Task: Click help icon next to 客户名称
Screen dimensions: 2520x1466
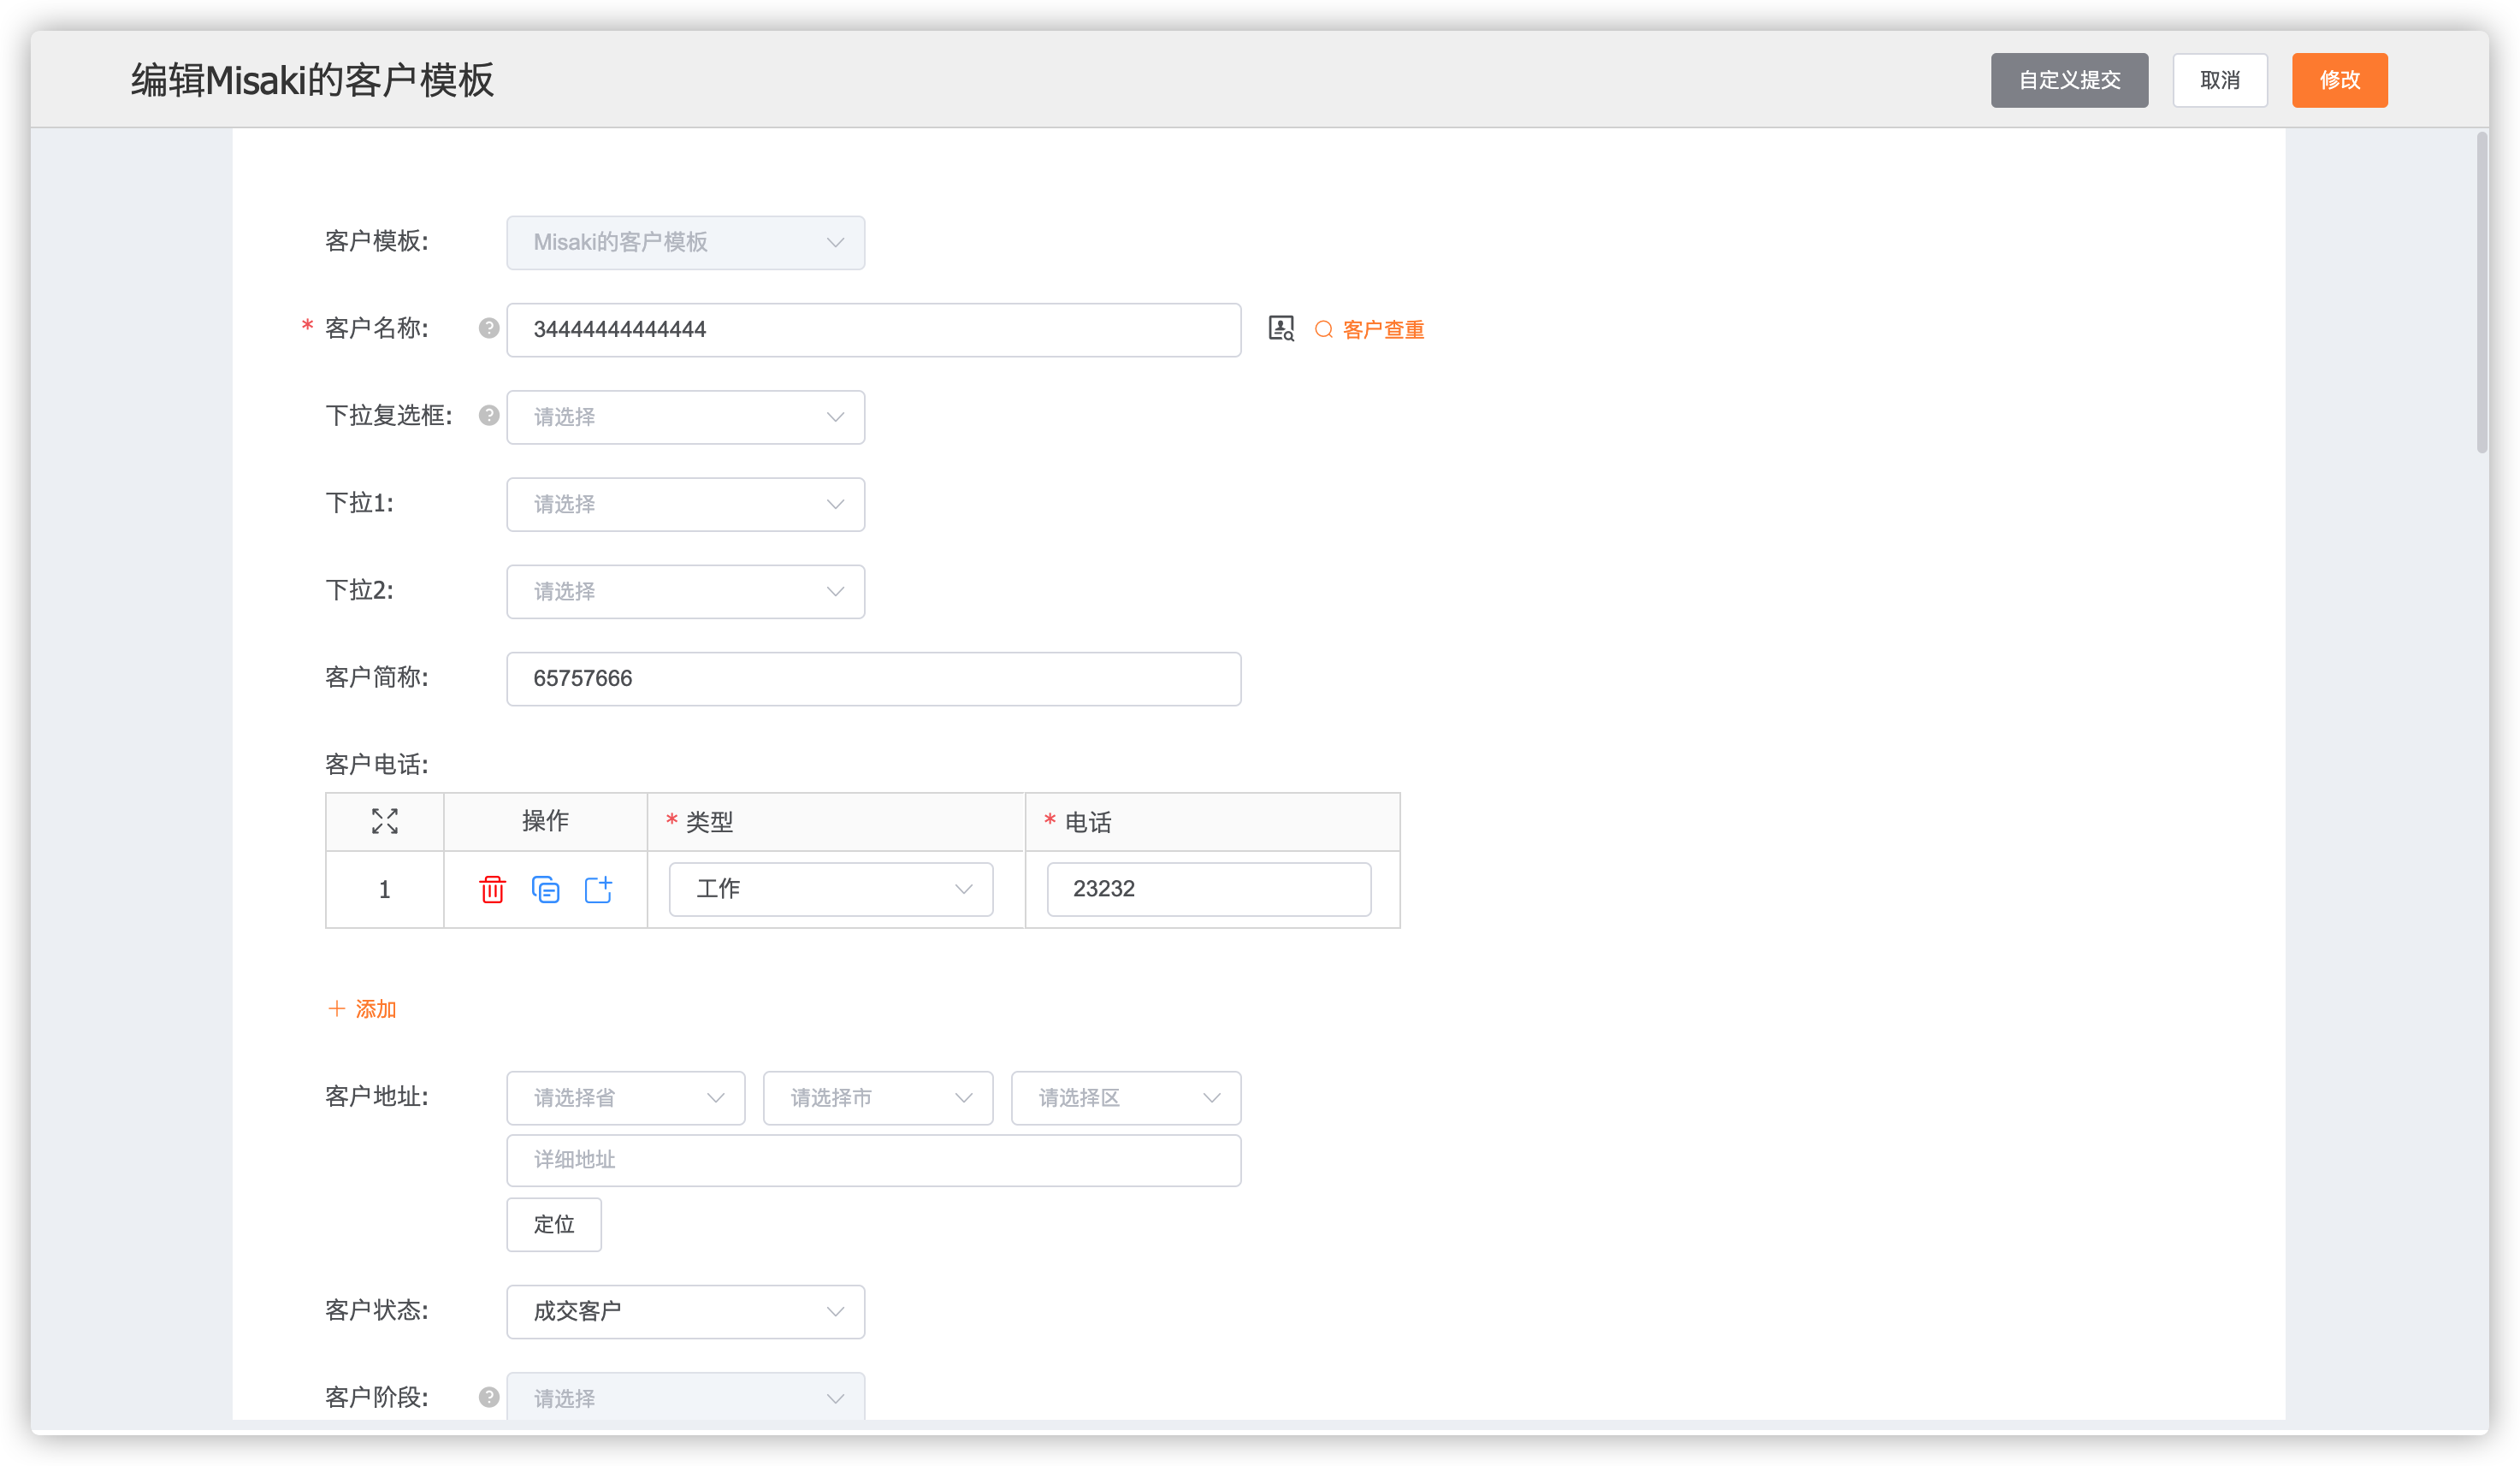Action: [489, 328]
